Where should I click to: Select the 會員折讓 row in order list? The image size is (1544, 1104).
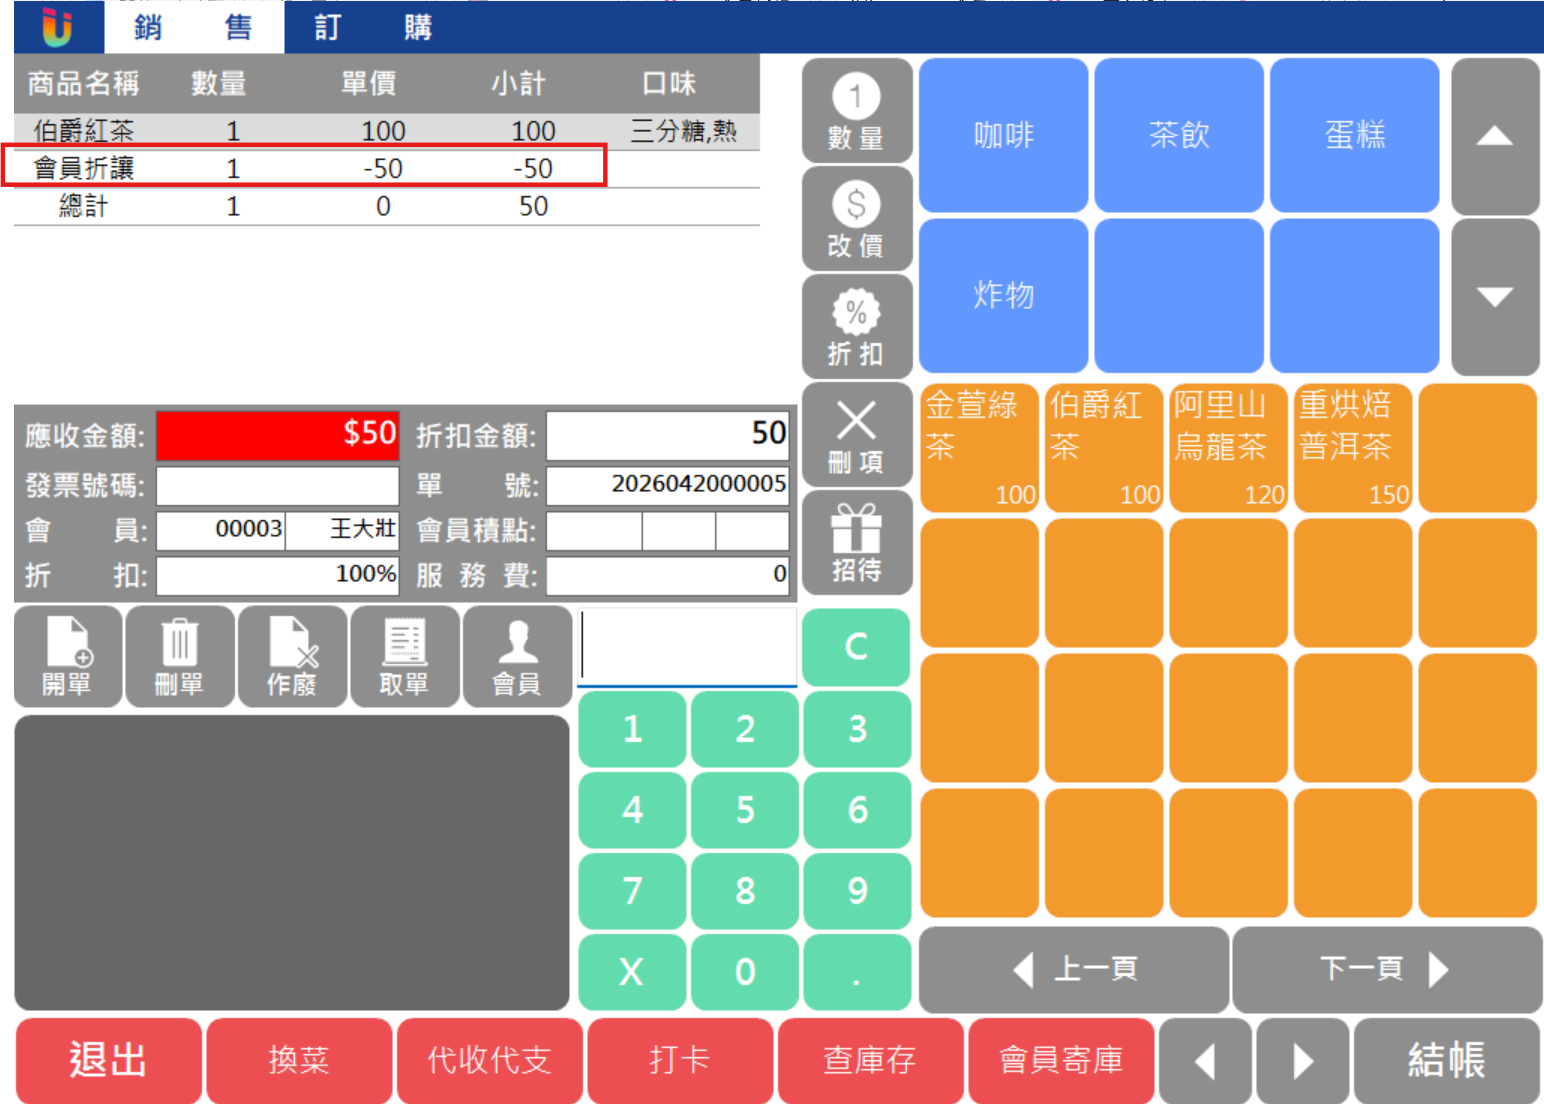(x=304, y=166)
